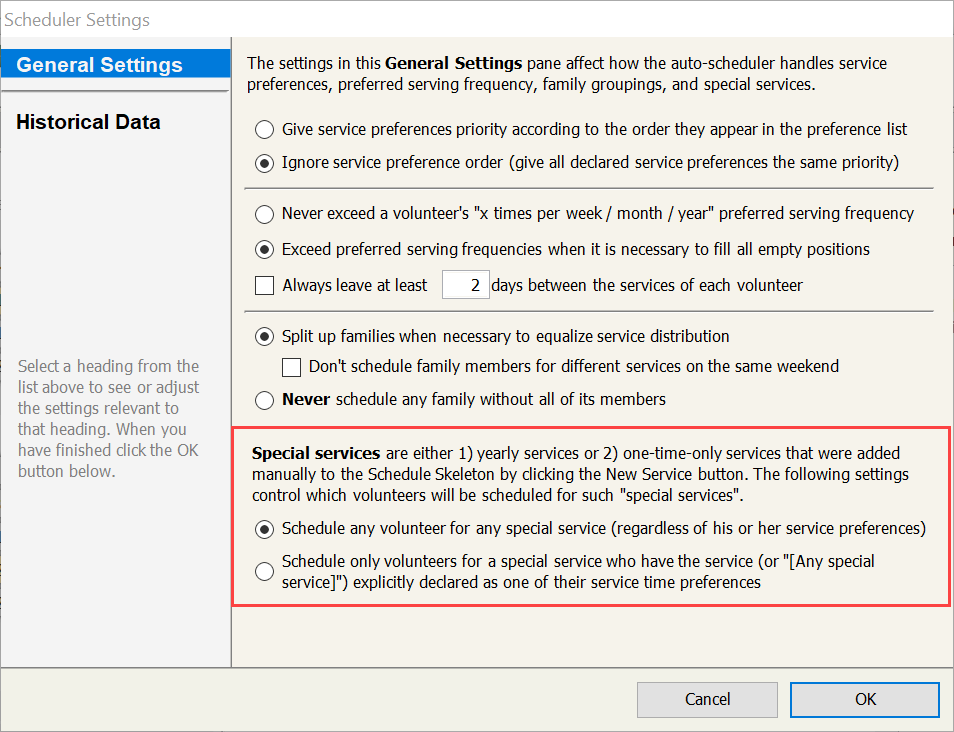Choose "Never schedule any family without all members"

[x=264, y=400]
